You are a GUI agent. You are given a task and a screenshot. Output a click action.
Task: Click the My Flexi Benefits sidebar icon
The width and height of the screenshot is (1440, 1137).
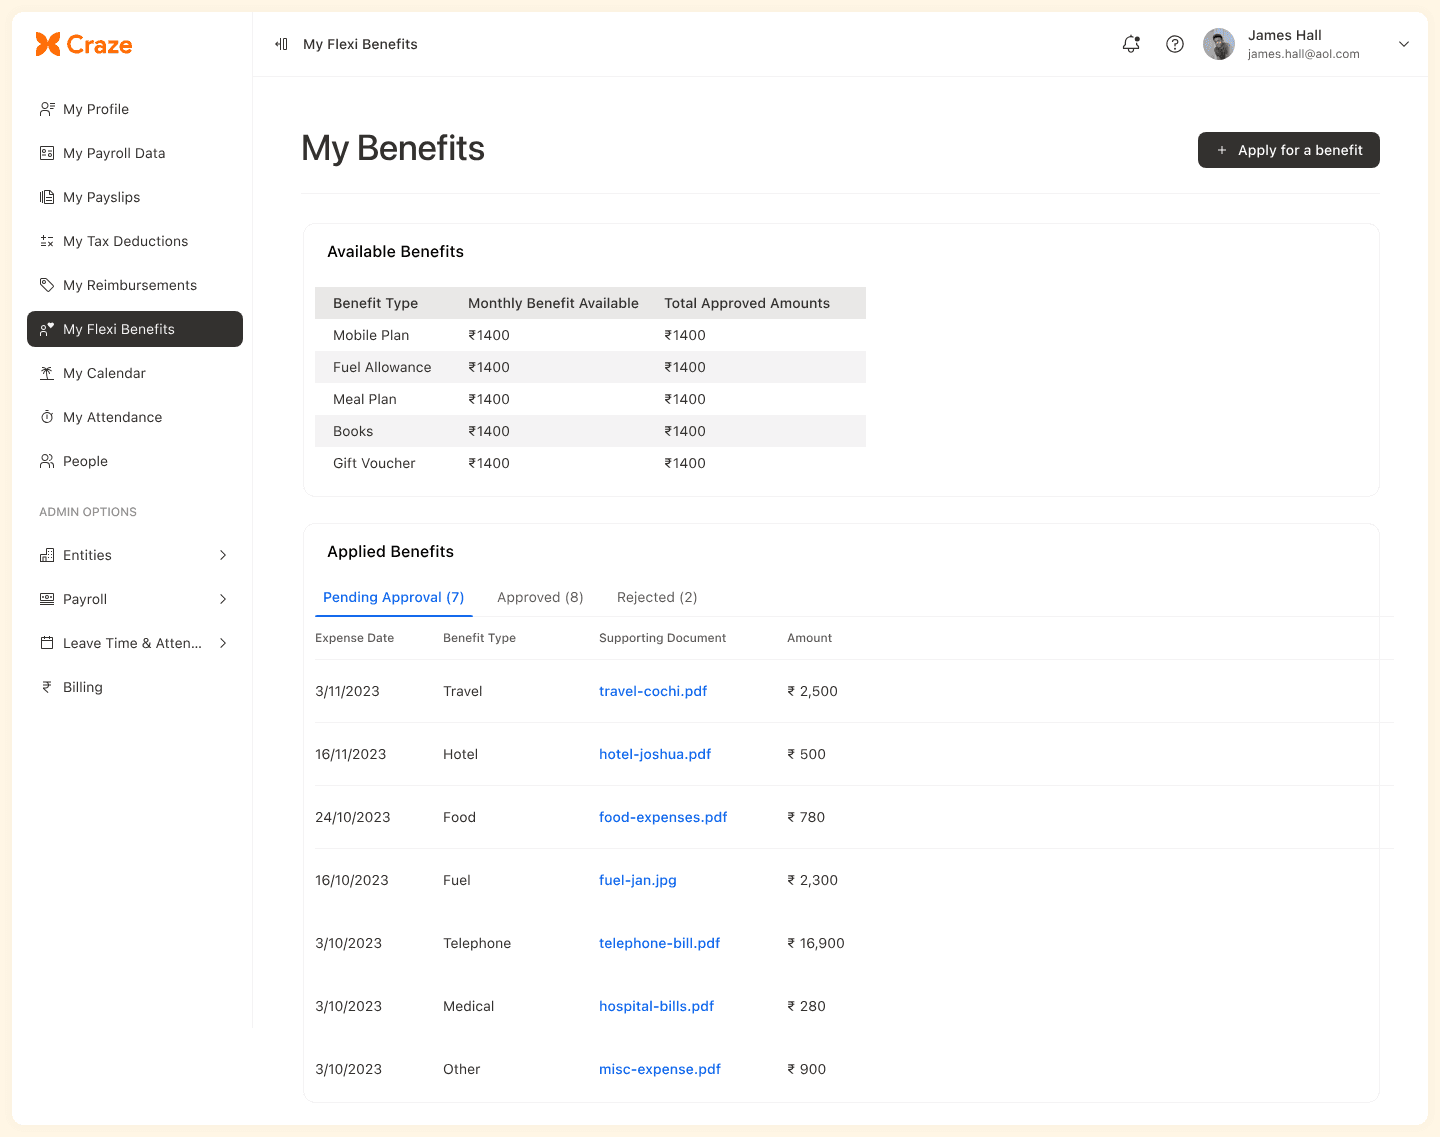click(47, 329)
